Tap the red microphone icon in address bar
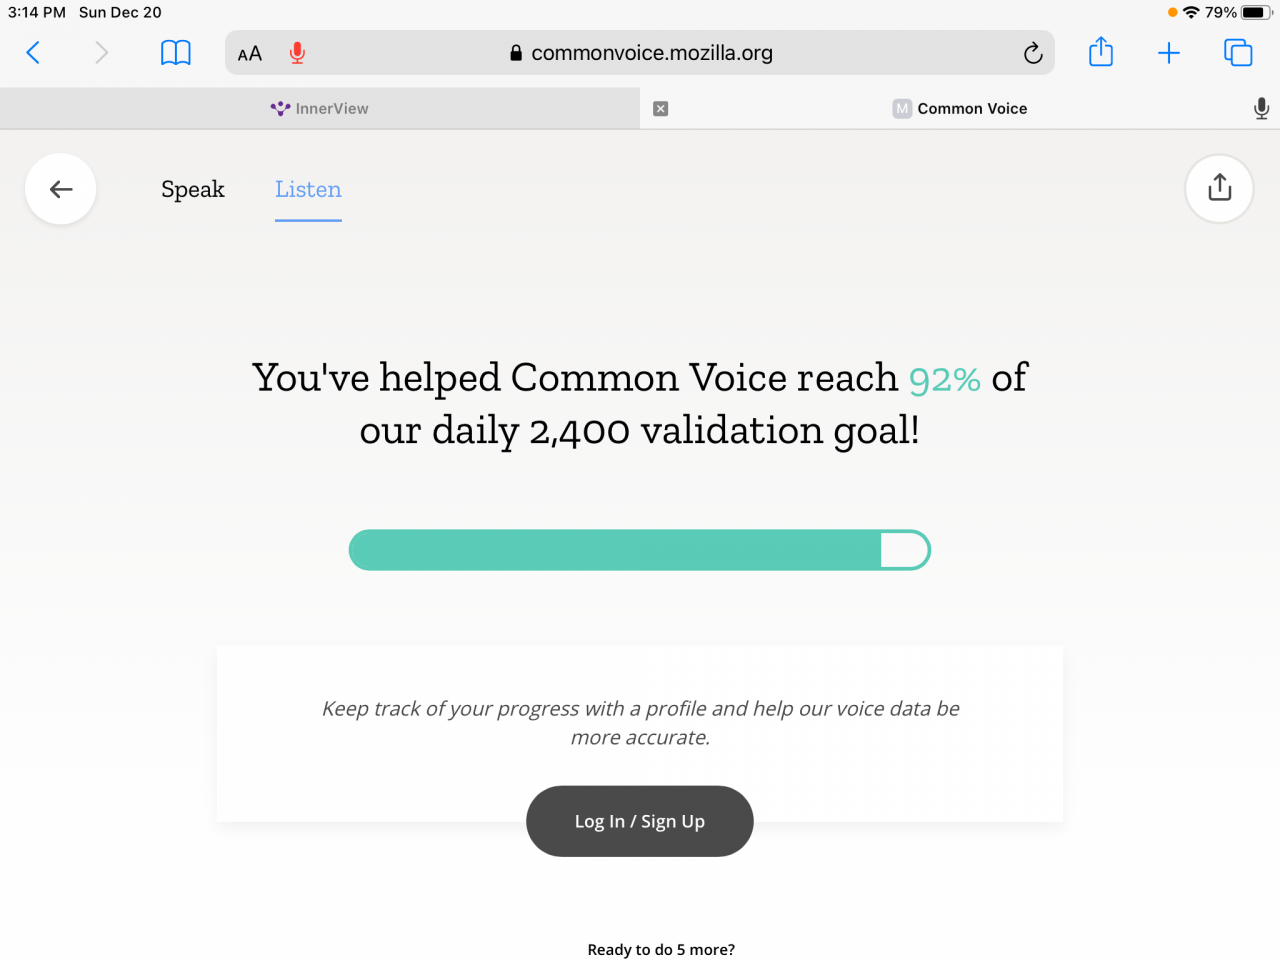The image size is (1280, 960). click(x=297, y=53)
